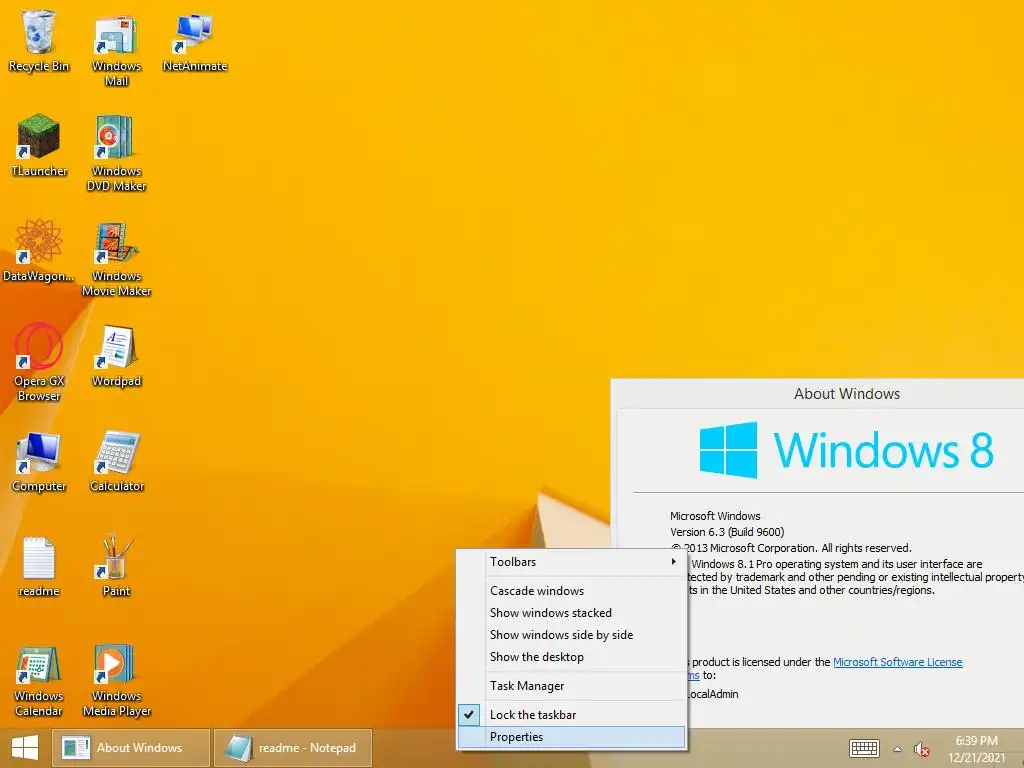Viewport: 1024px width, 768px height.
Task: Select the Computer desktop icon
Action: click(39, 461)
